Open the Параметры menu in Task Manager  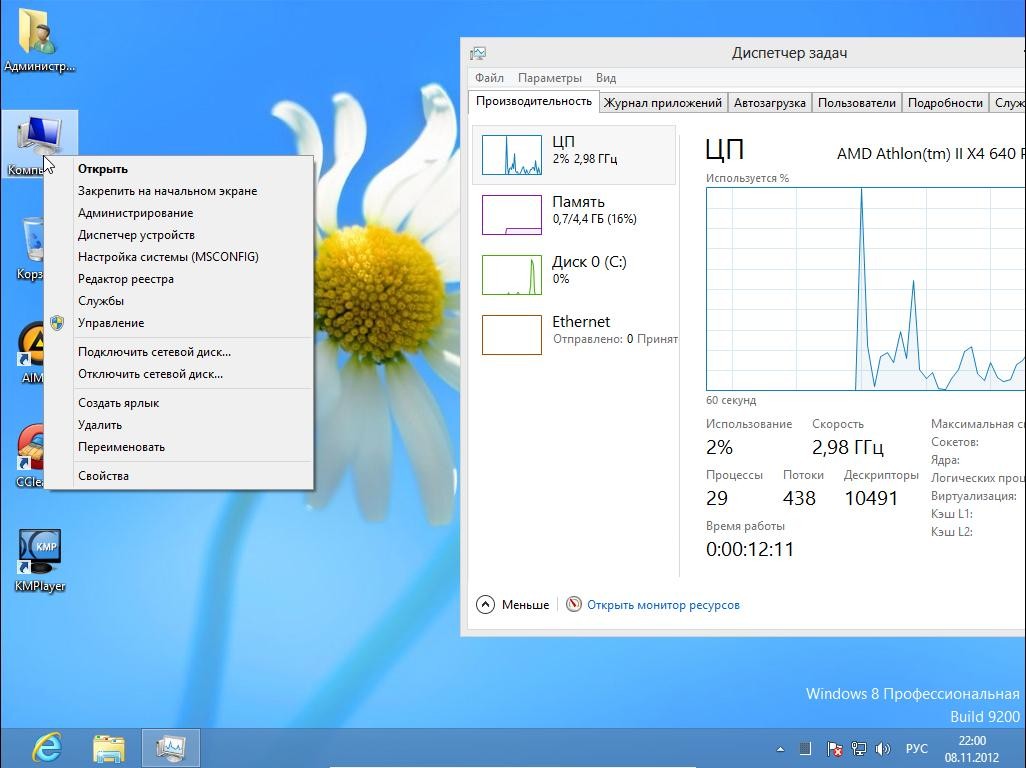(x=549, y=78)
